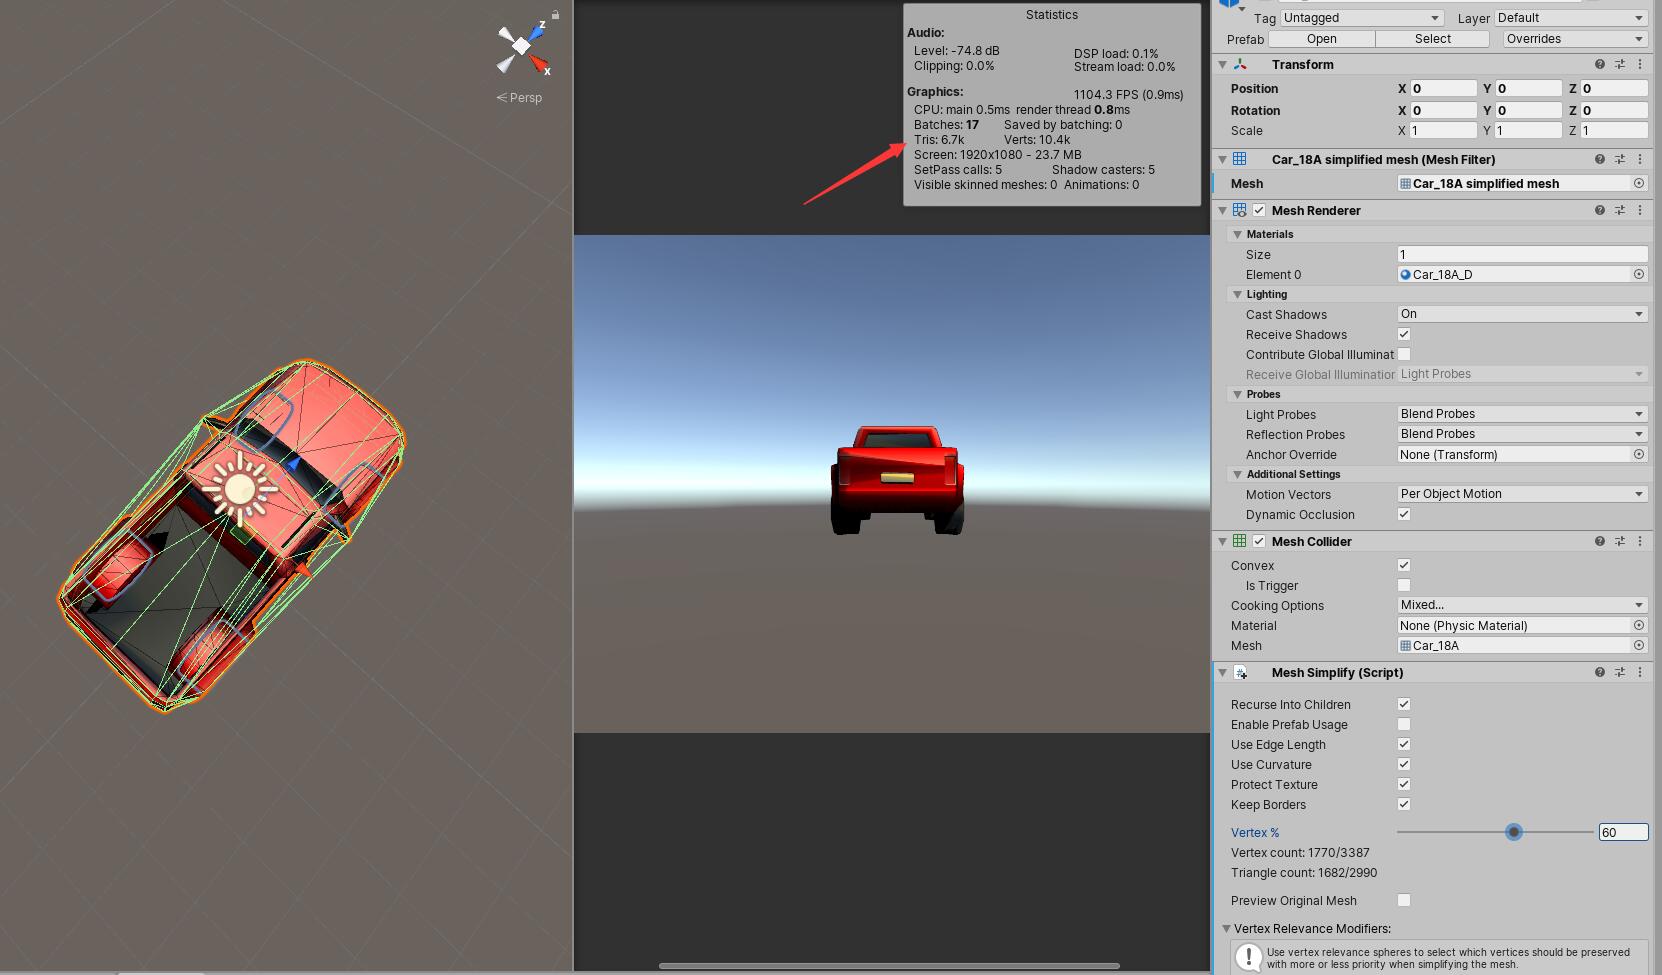
Task: Click the Mesh Renderer component icon
Action: pyautogui.click(x=1240, y=210)
